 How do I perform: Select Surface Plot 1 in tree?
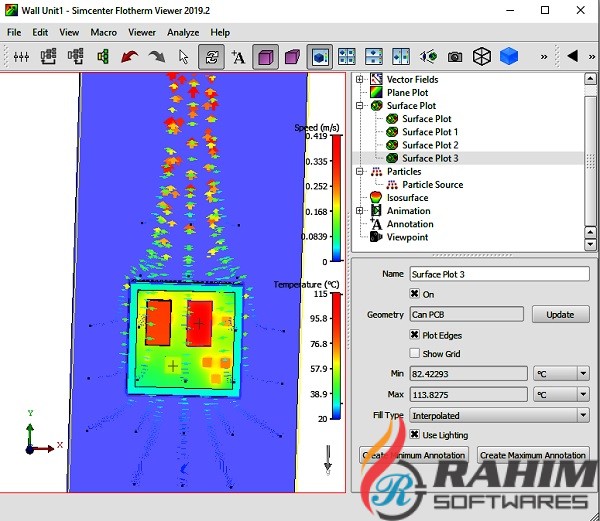coord(430,132)
